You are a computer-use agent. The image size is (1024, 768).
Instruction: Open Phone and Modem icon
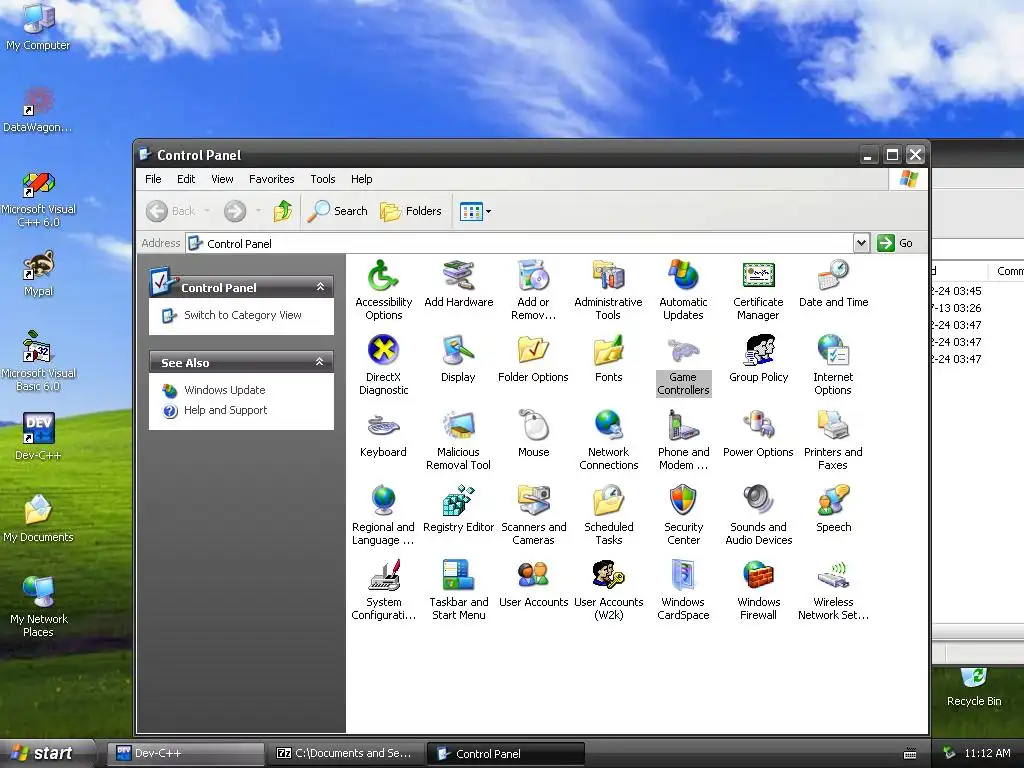[683, 440]
